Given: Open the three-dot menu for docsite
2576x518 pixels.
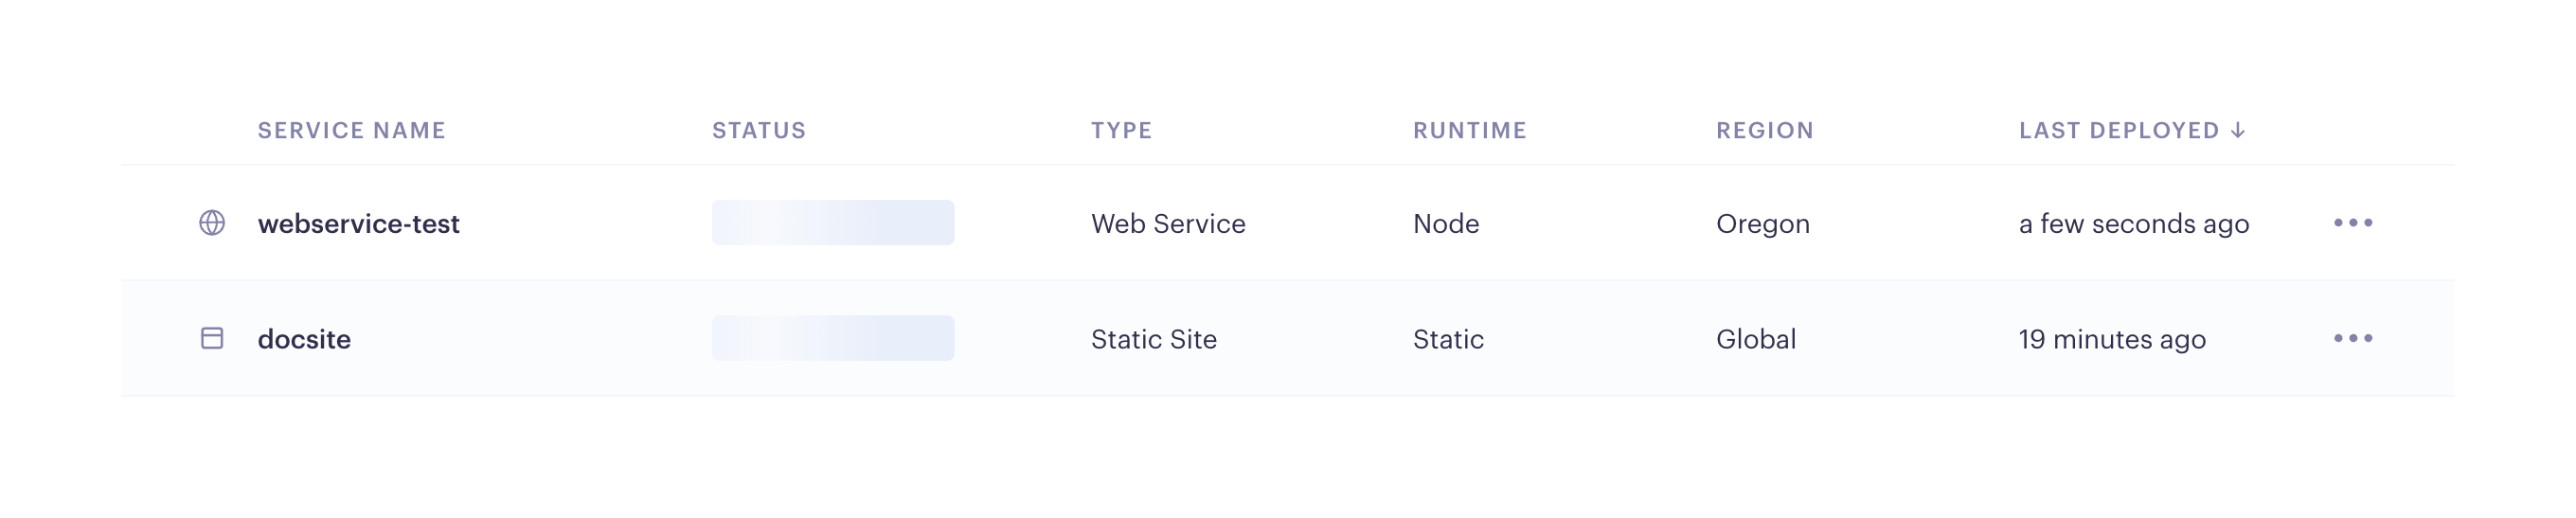Looking at the screenshot, I should pos(2352,338).
